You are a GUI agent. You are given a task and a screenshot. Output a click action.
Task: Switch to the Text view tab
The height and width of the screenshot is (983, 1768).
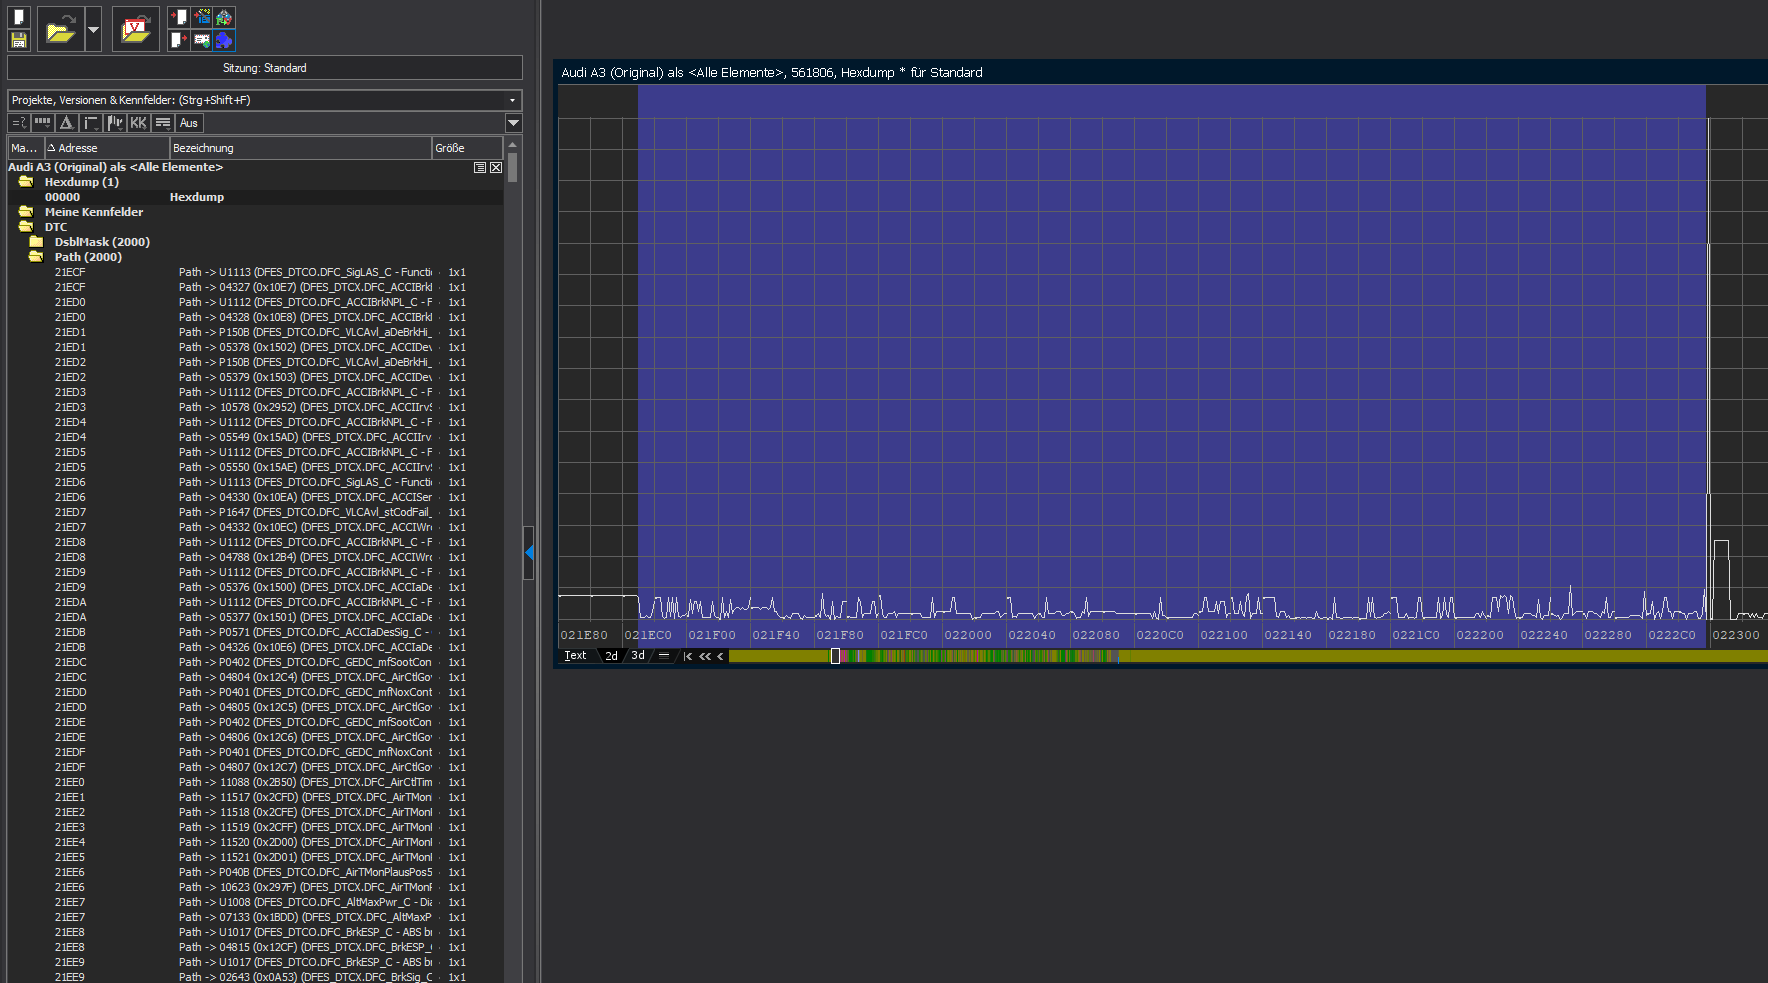[x=576, y=656]
